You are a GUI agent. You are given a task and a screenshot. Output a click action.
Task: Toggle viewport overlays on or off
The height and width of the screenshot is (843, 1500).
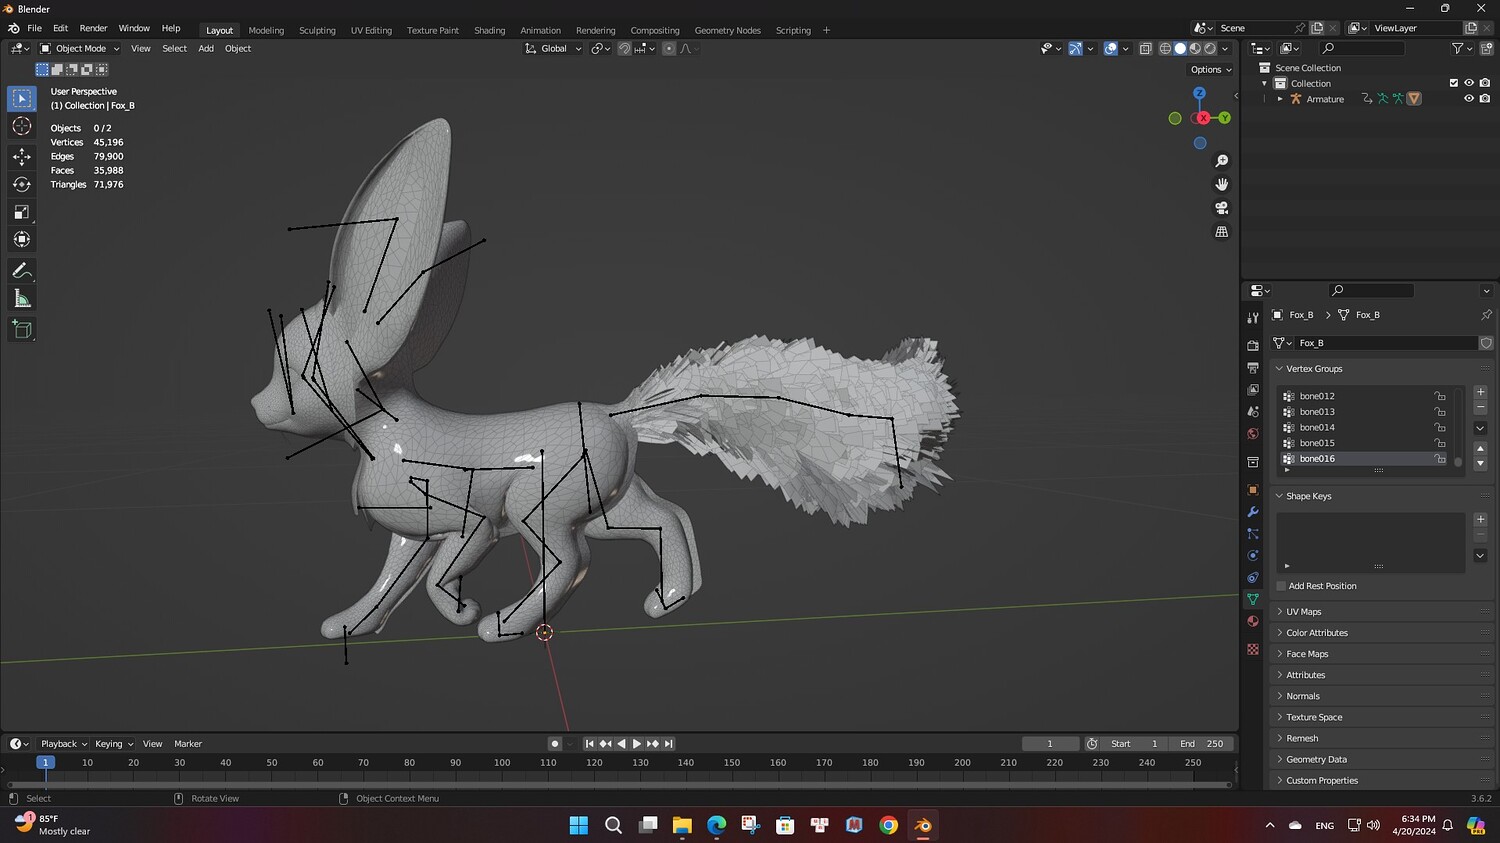click(1110, 48)
